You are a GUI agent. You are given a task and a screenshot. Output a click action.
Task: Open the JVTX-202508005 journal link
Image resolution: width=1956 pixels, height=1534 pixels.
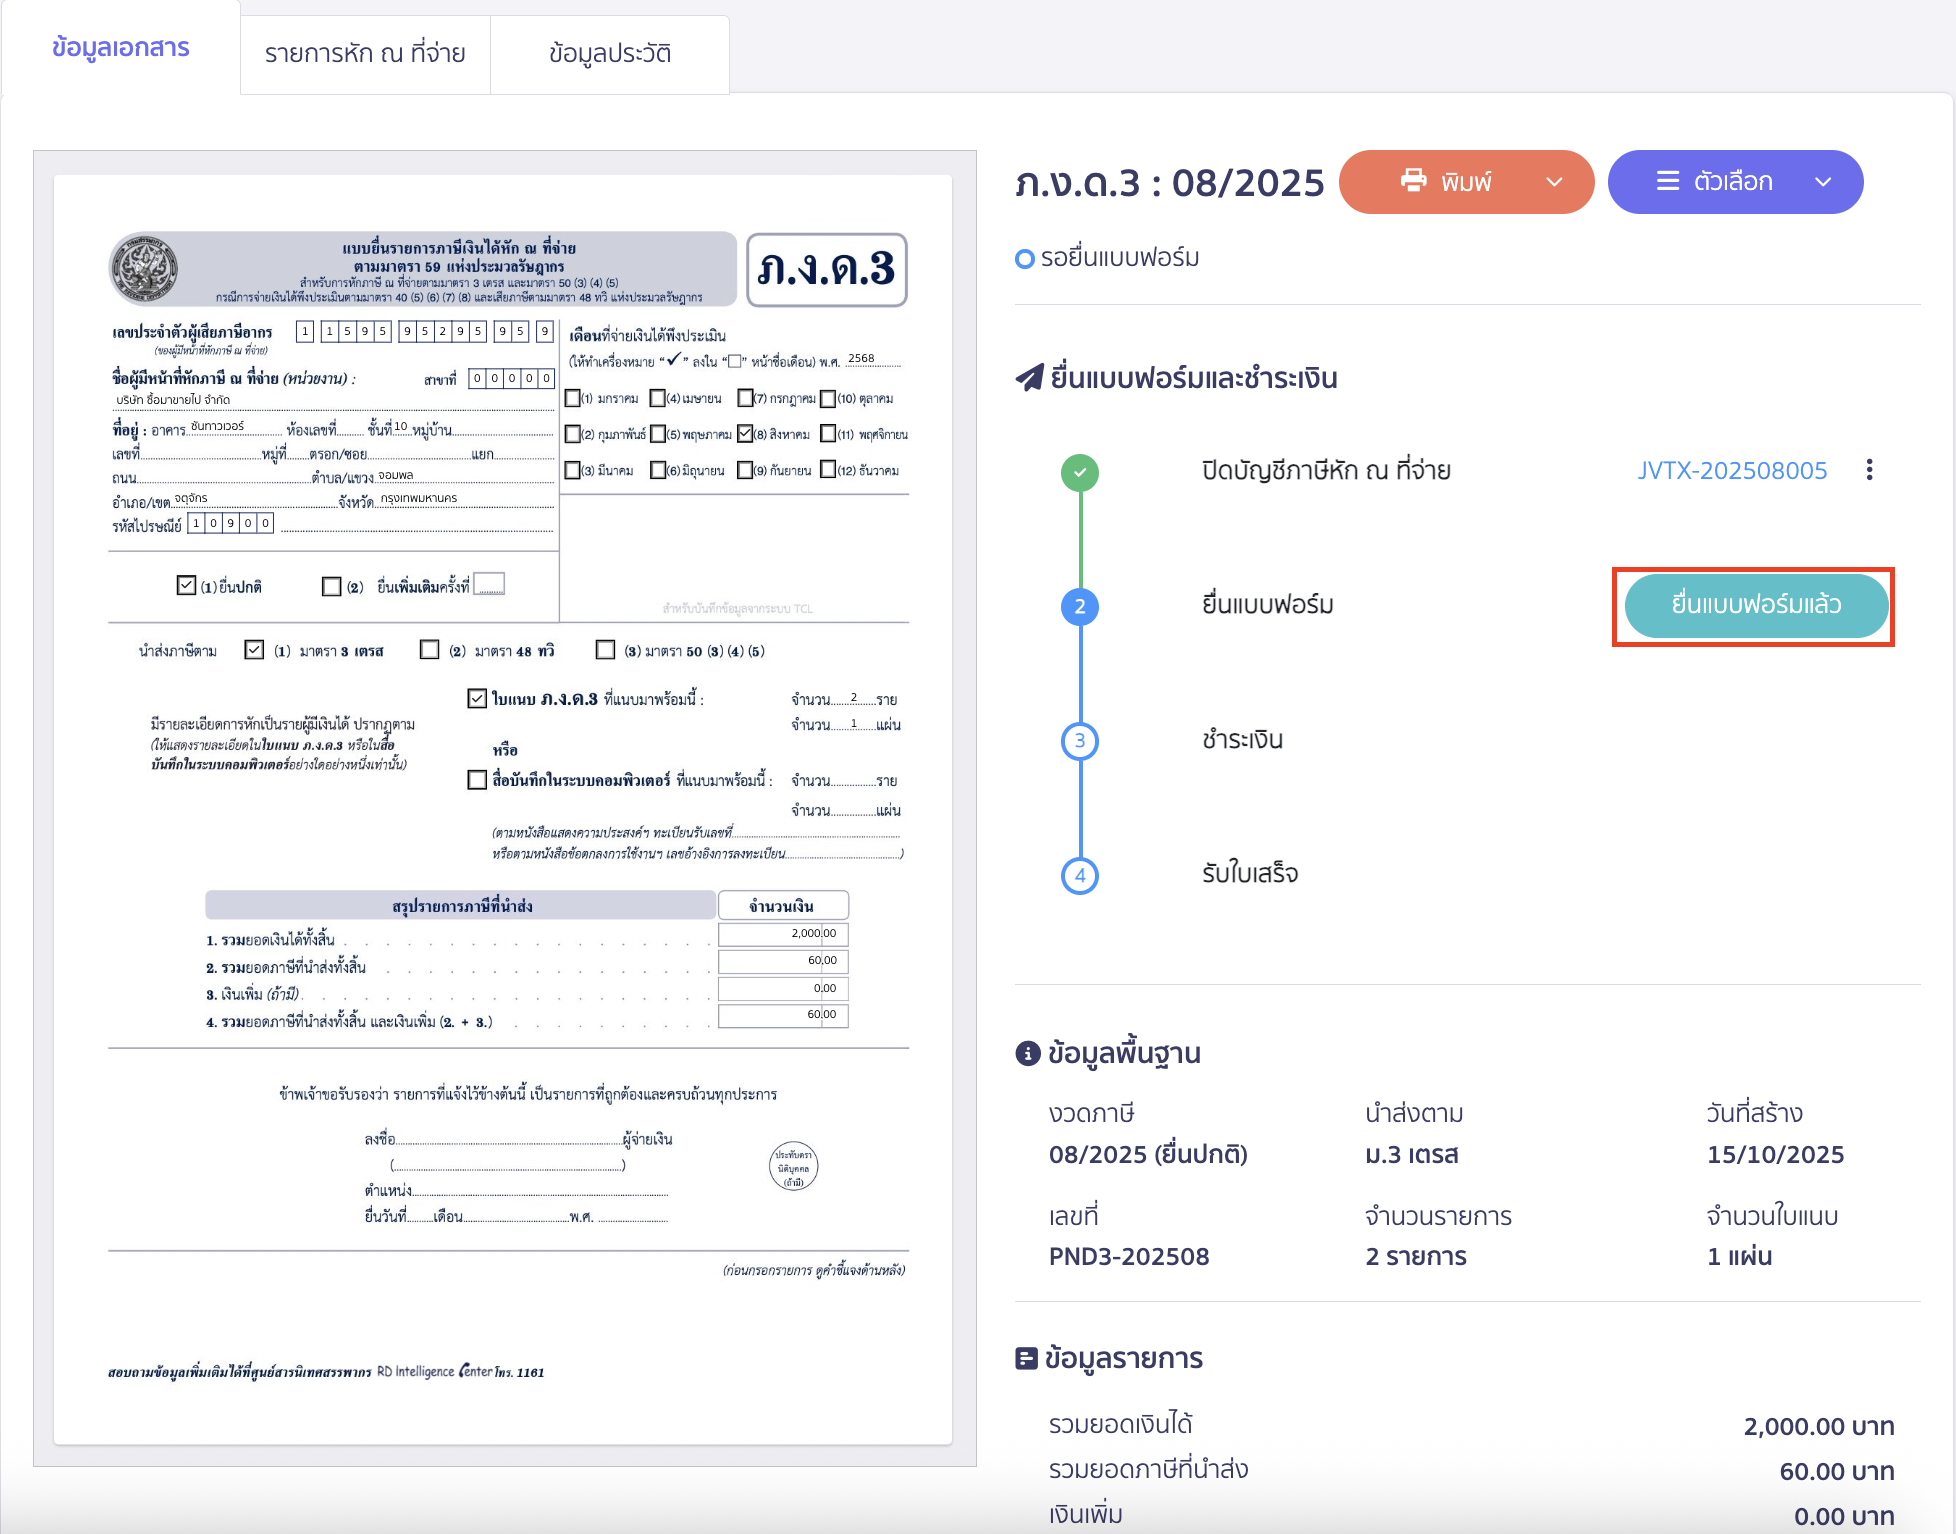tap(1731, 470)
